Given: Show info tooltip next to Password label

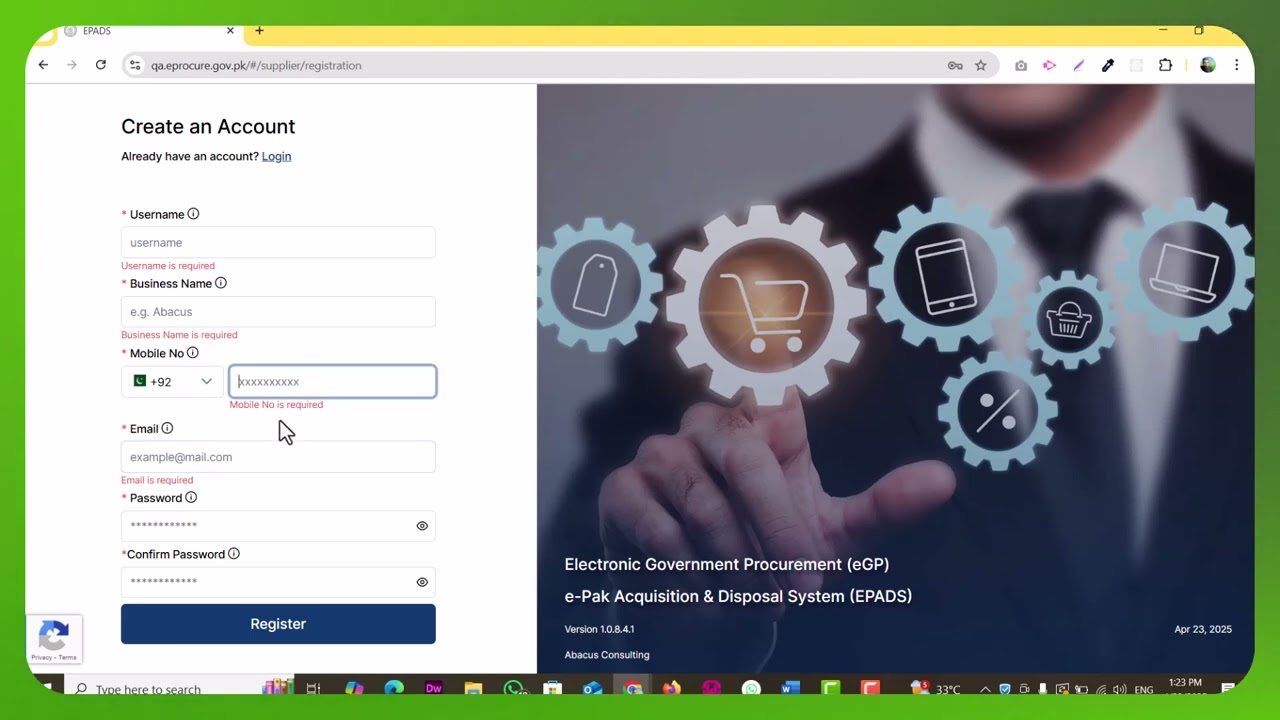Looking at the screenshot, I should (x=191, y=497).
